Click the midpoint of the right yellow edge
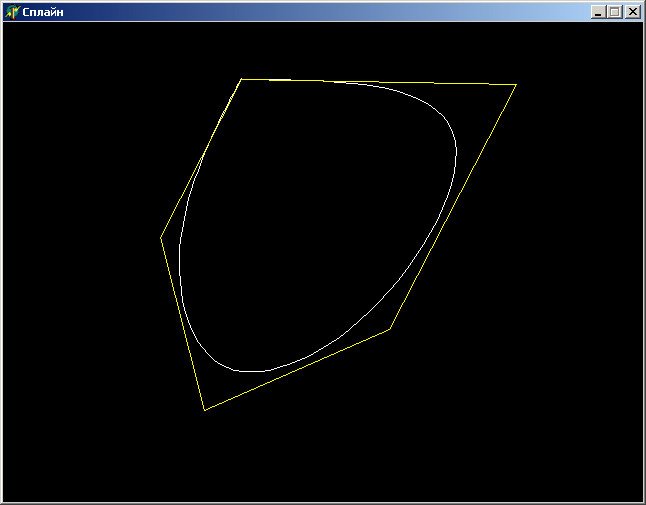 click(x=453, y=207)
